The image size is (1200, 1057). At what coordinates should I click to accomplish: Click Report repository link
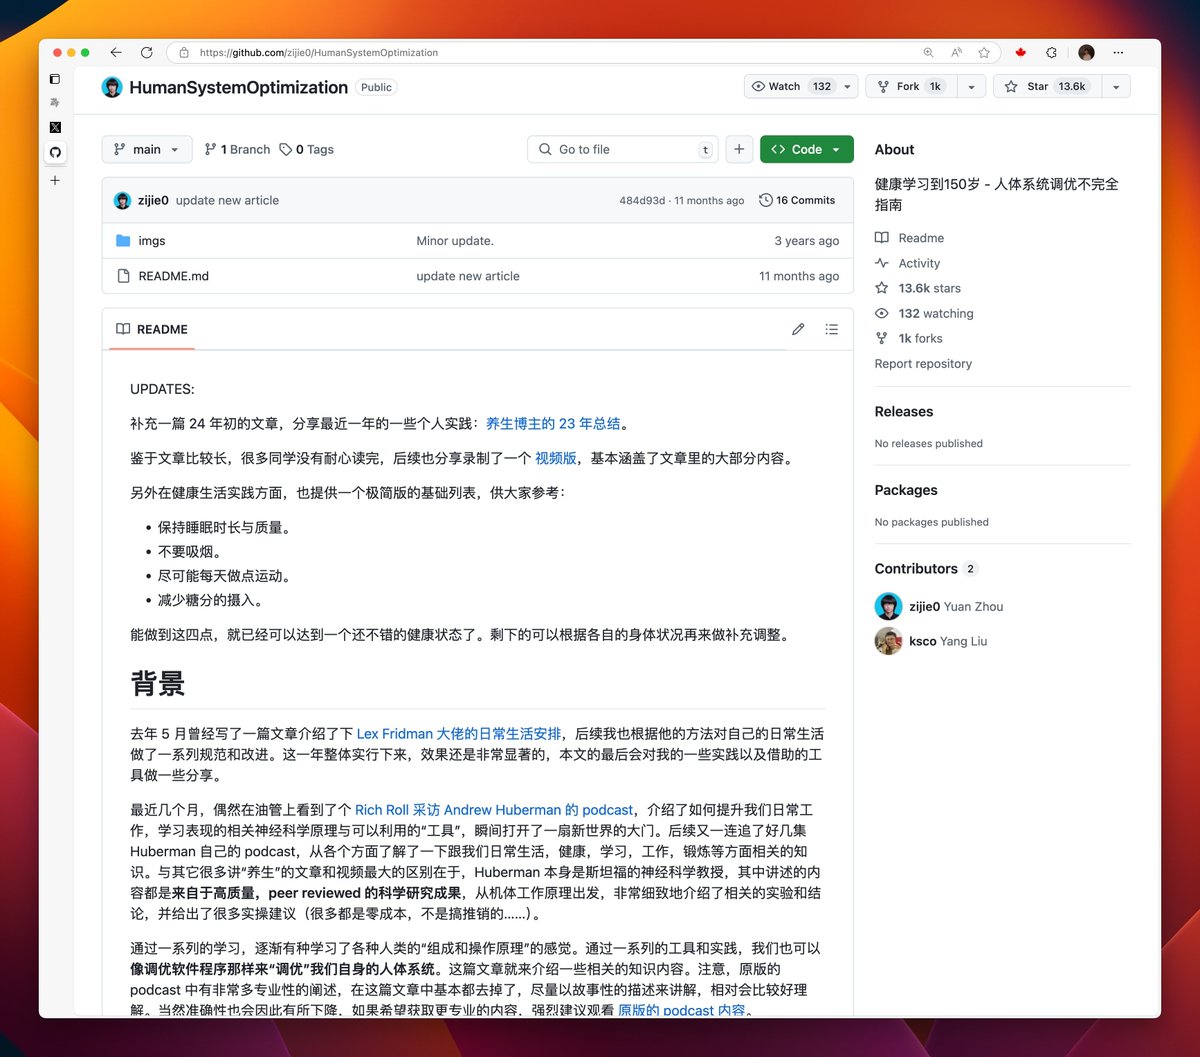tap(923, 363)
